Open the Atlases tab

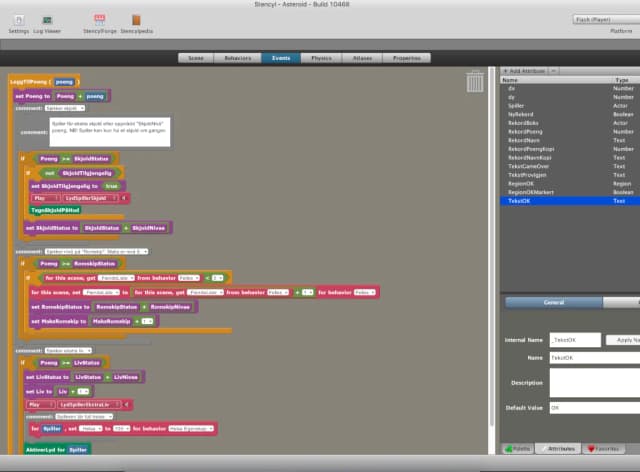tap(362, 58)
